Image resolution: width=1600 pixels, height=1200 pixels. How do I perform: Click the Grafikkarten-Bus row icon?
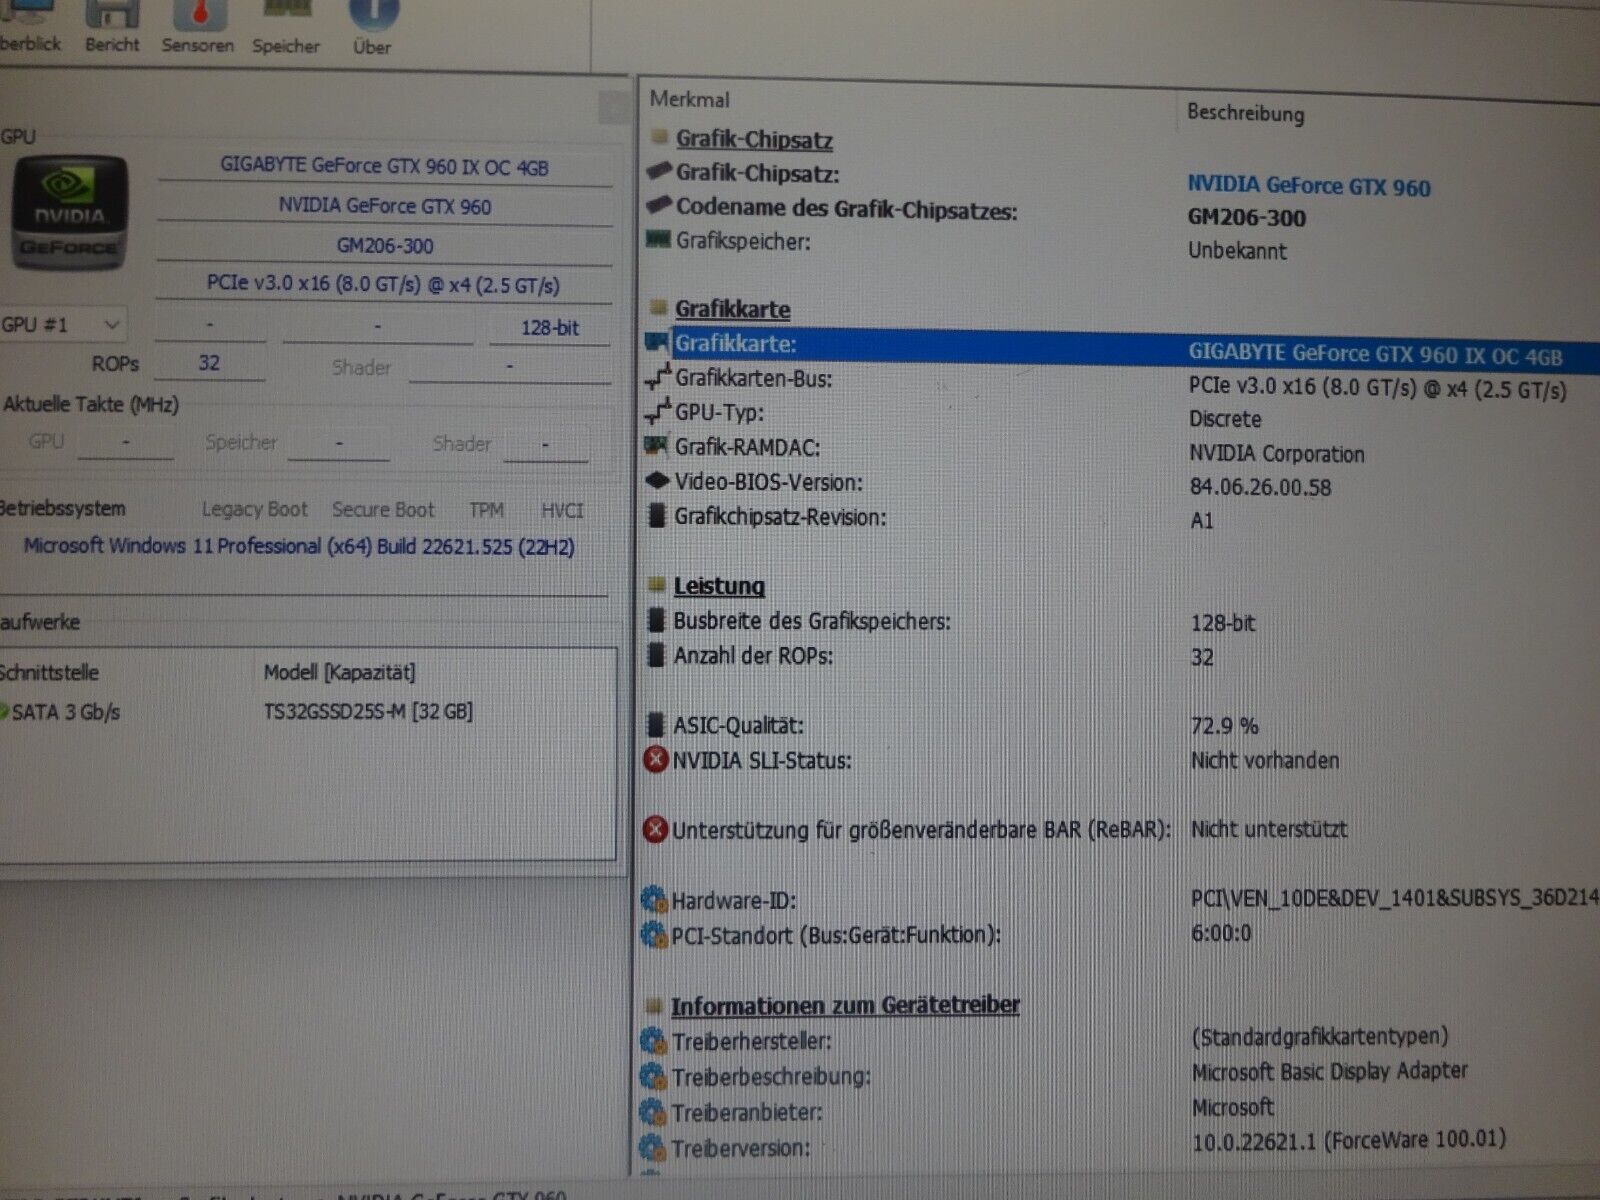click(658, 377)
